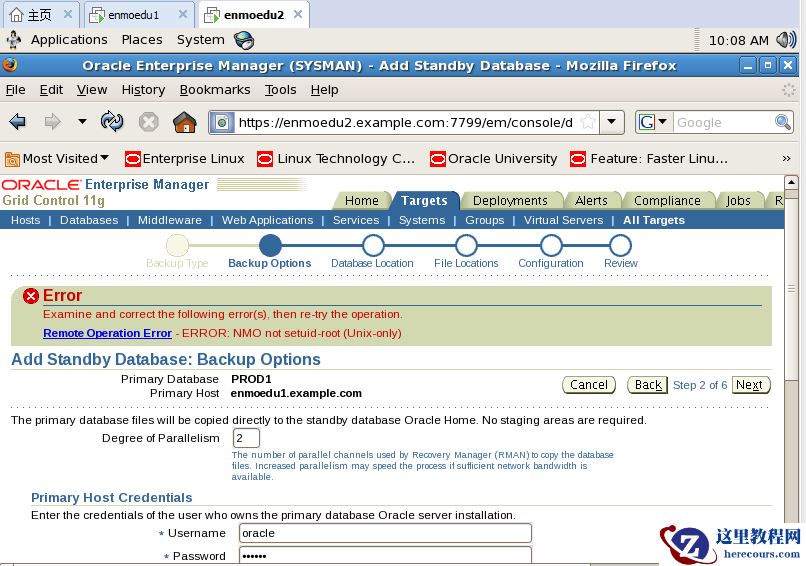Open the Services subtab
Image resolution: width=806 pixels, height=566 pixels.
pyautogui.click(x=356, y=220)
